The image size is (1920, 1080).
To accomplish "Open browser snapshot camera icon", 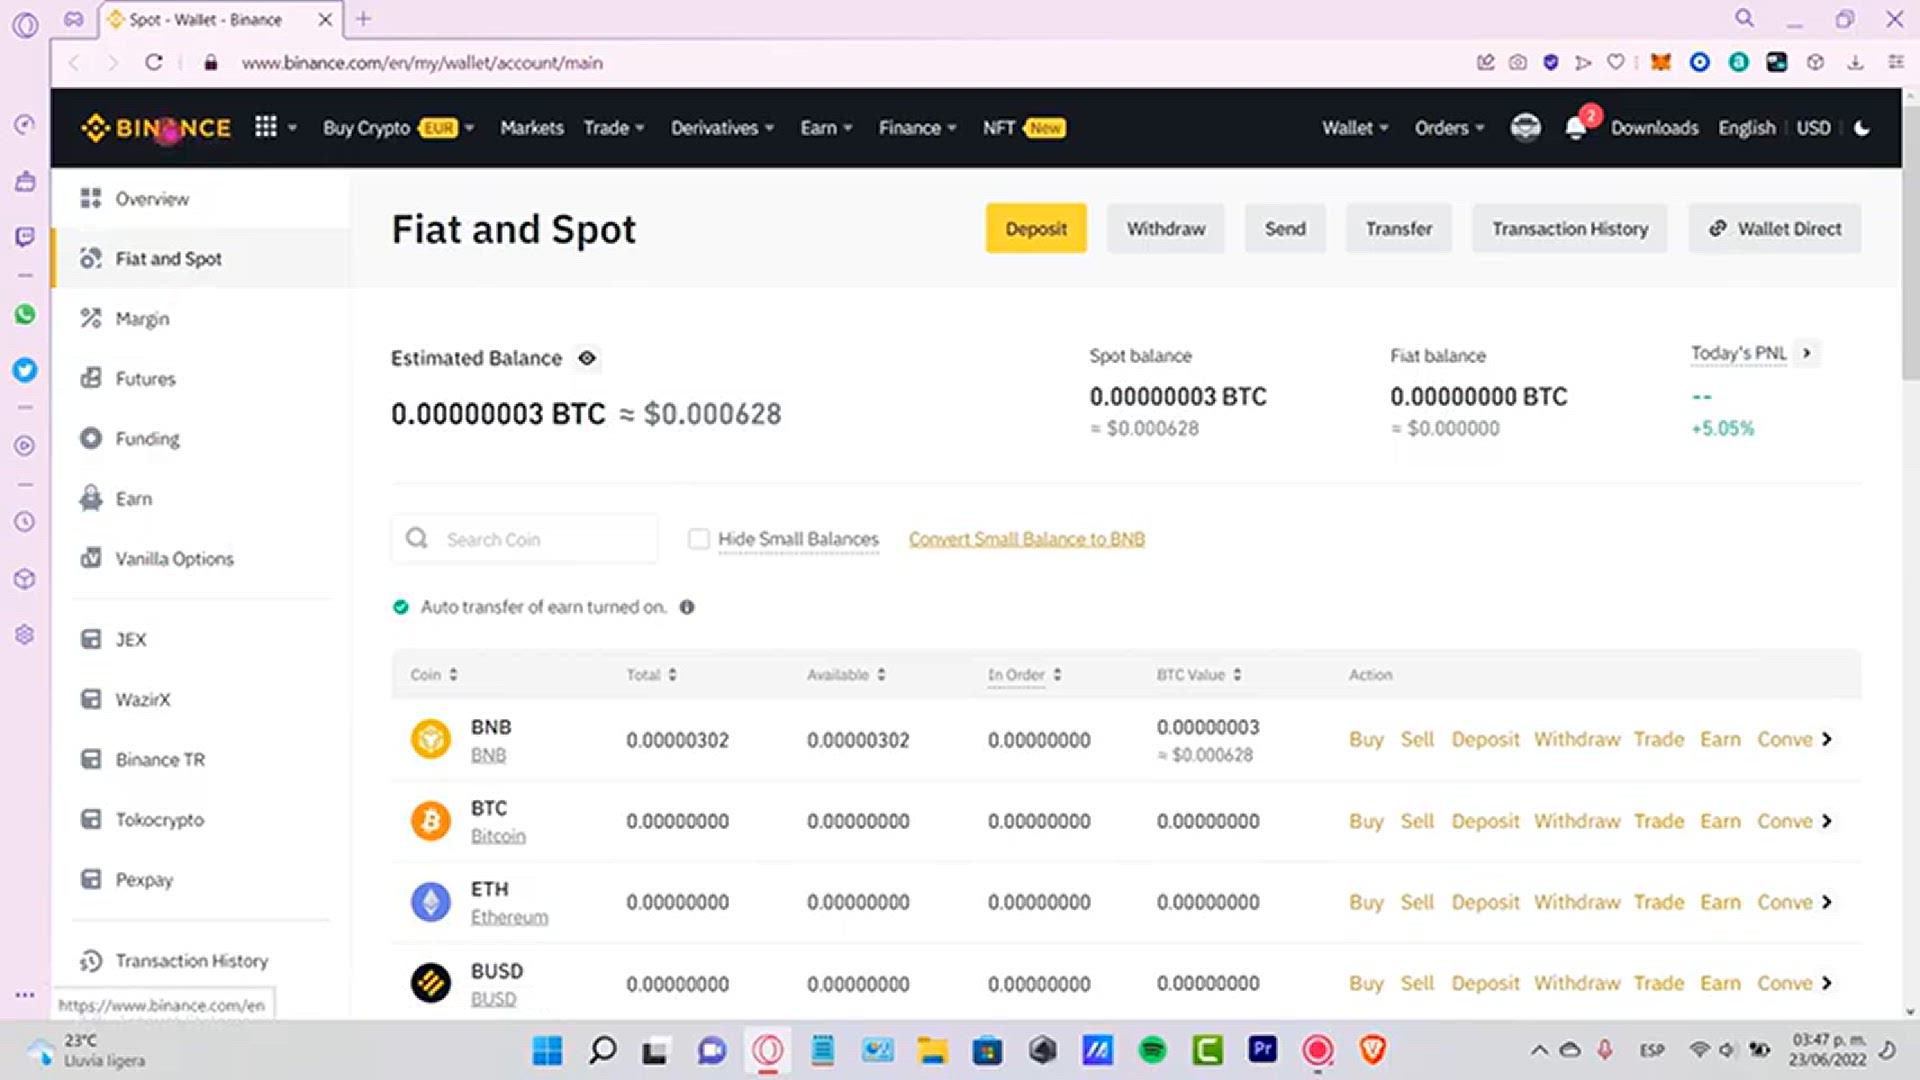I will click(1518, 62).
